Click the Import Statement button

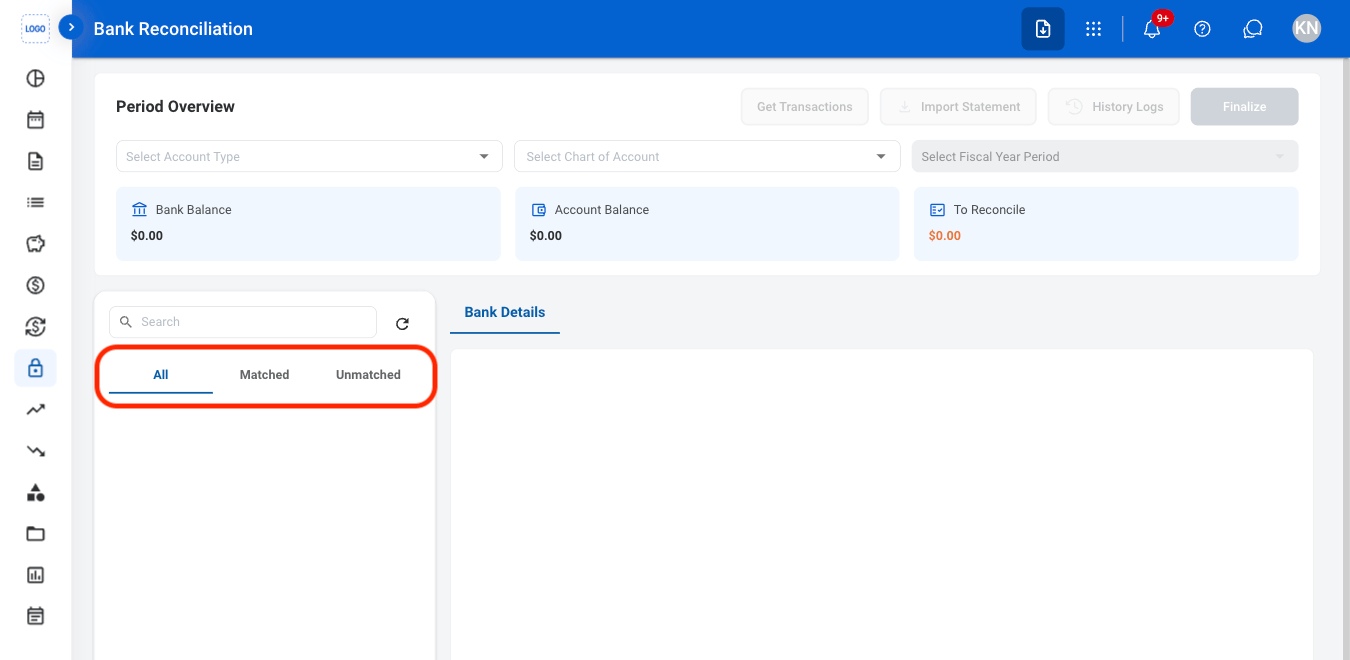(958, 107)
